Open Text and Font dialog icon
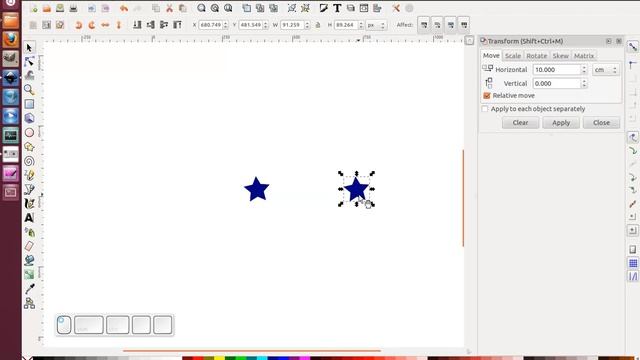 337,8
